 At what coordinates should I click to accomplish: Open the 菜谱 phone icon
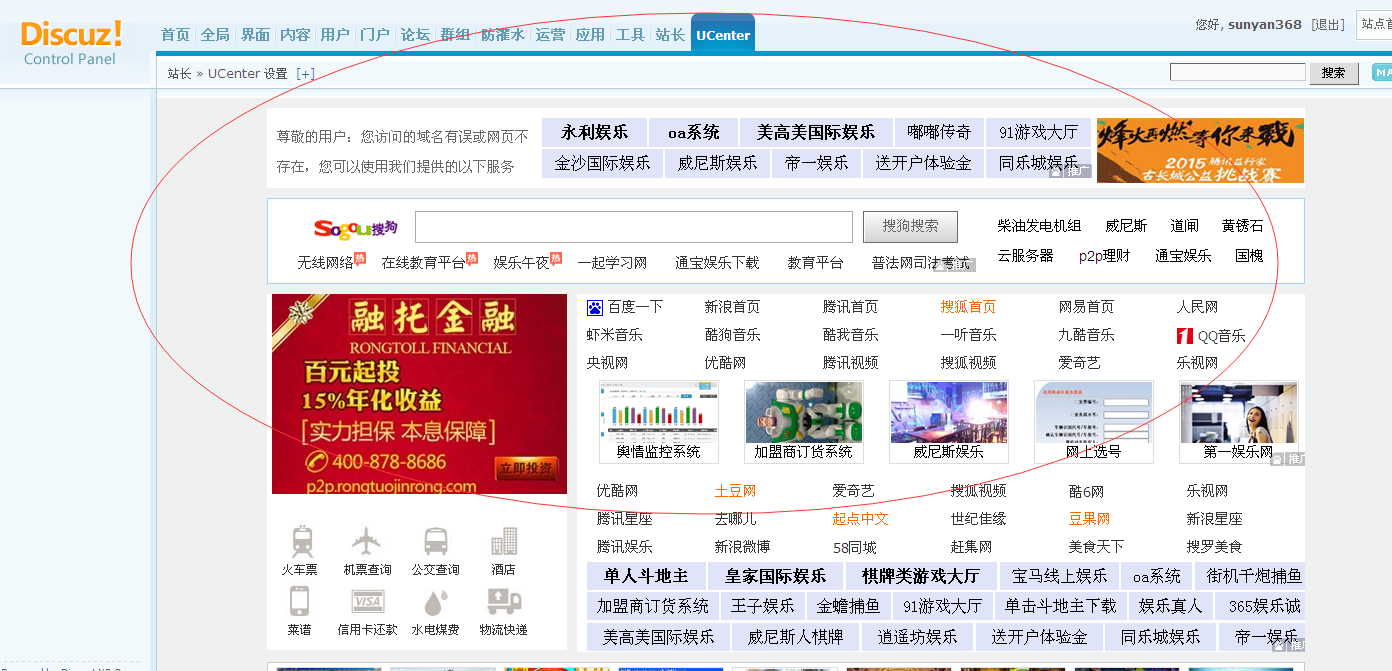299,602
